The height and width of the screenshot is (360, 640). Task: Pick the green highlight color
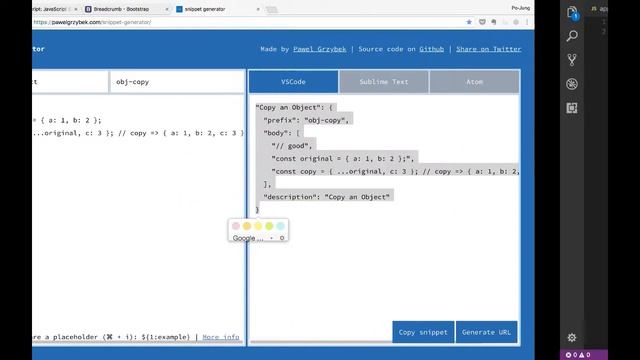tap(269, 226)
